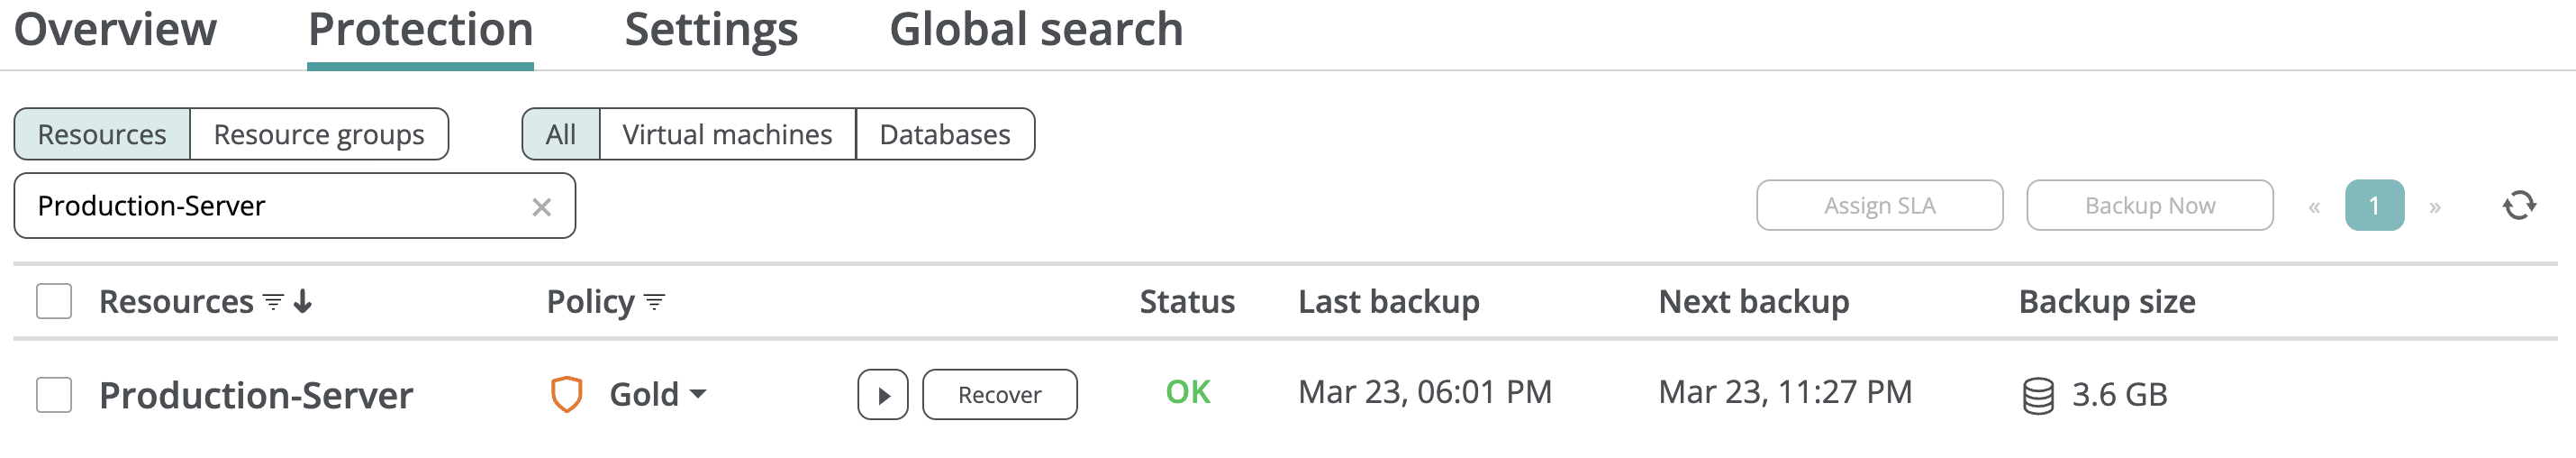
Task: Open the Global search tab
Action: 1036,29
